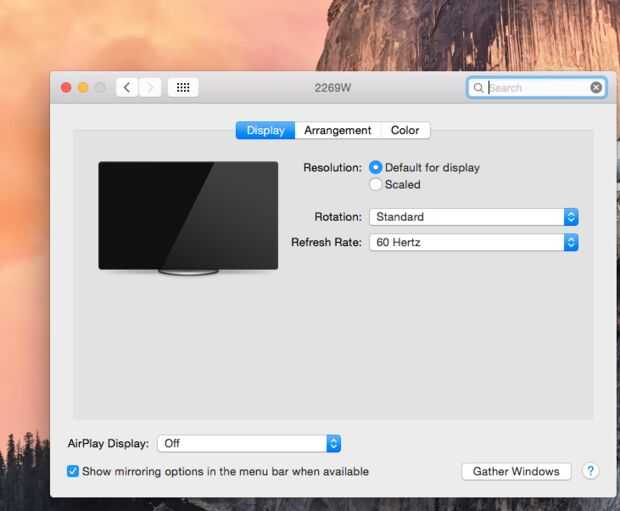The width and height of the screenshot is (620, 511).
Task: Clear the search field with x icon
Action: (596, 87)
